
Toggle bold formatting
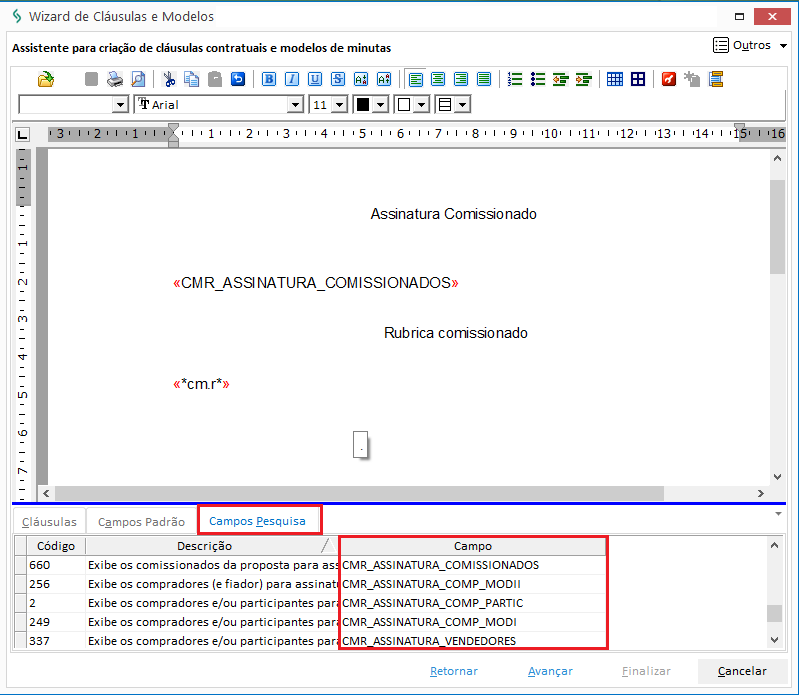[x=269, y=79]
